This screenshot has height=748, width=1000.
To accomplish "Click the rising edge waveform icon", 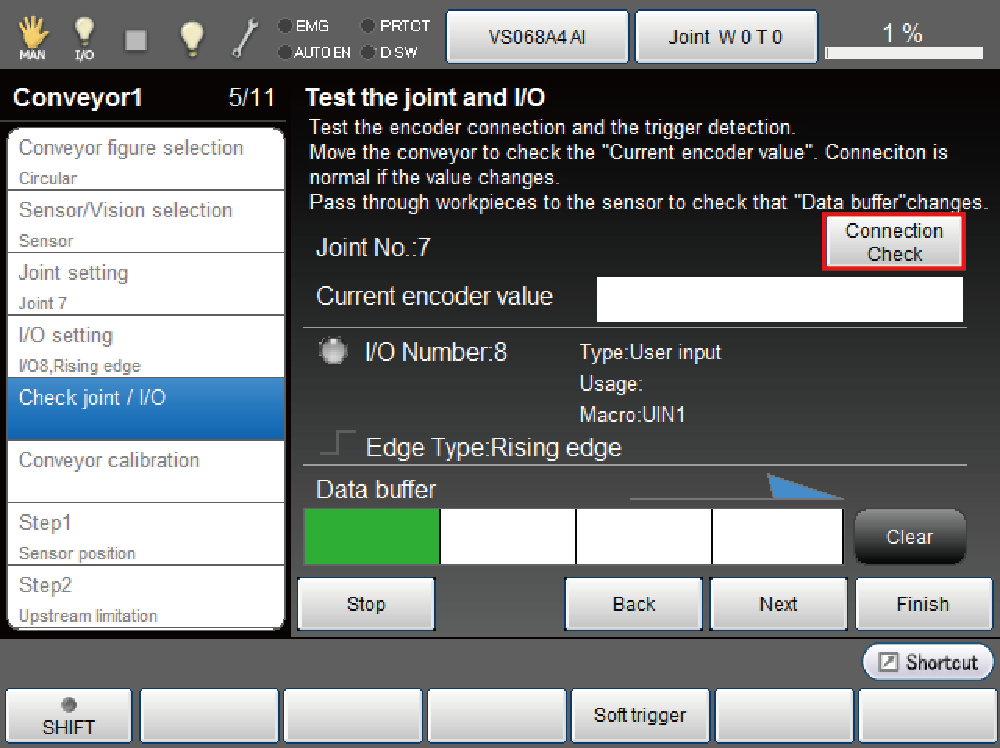I will tap(344, 444).
